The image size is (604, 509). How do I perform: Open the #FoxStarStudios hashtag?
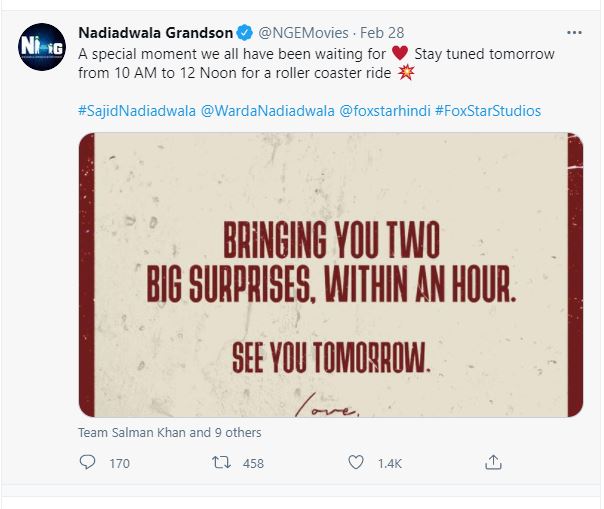pos(488,111)
